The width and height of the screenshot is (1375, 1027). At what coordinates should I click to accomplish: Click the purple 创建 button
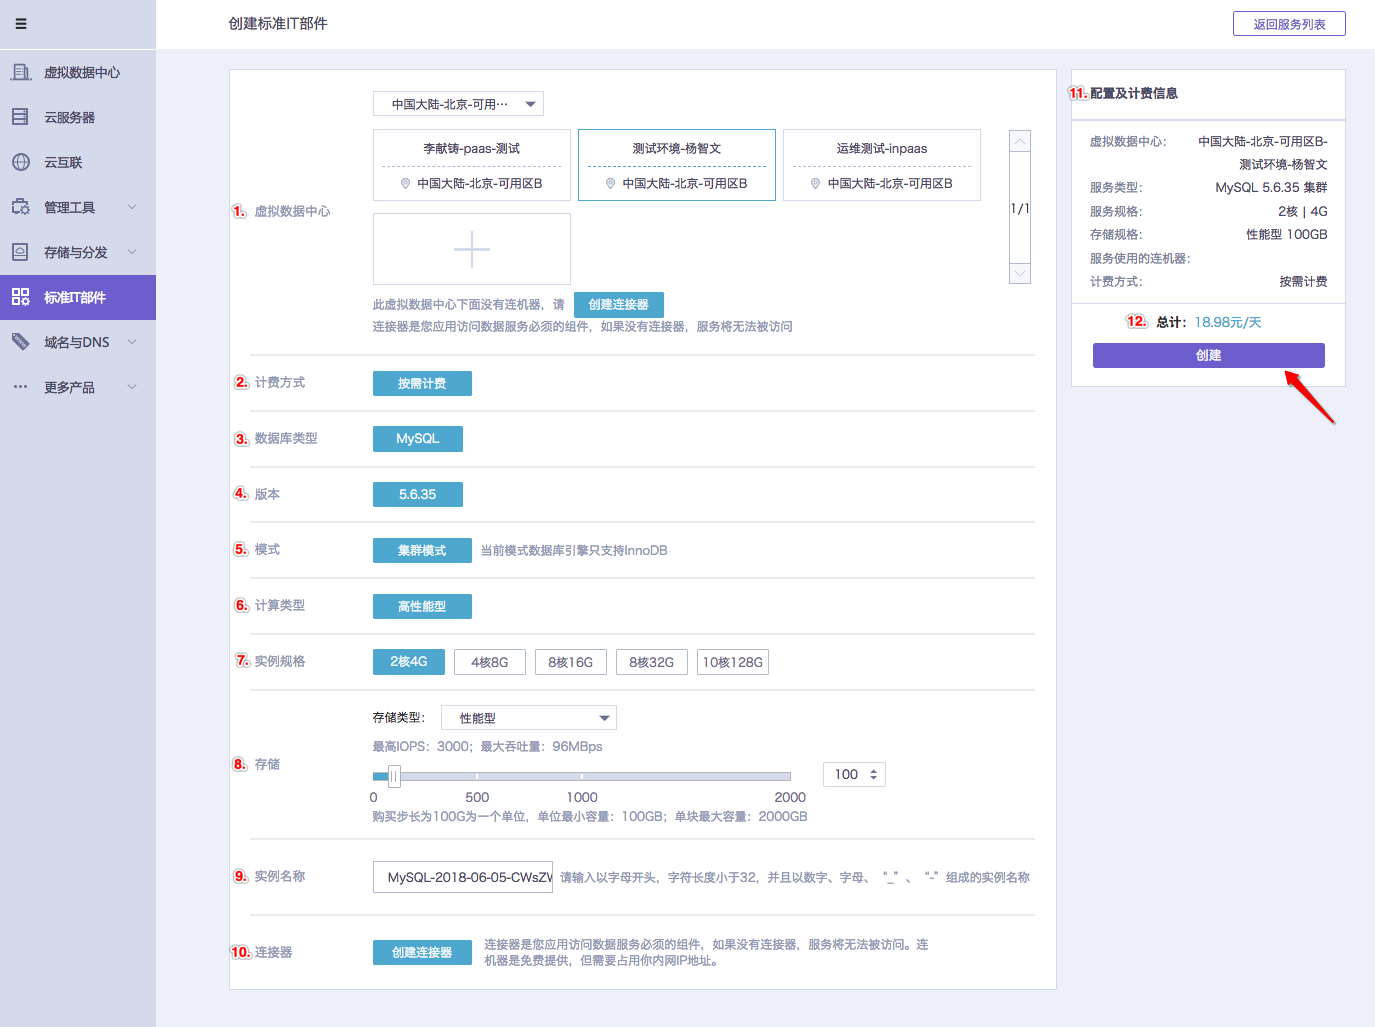pyautogui.click(x=1208, y=355)
